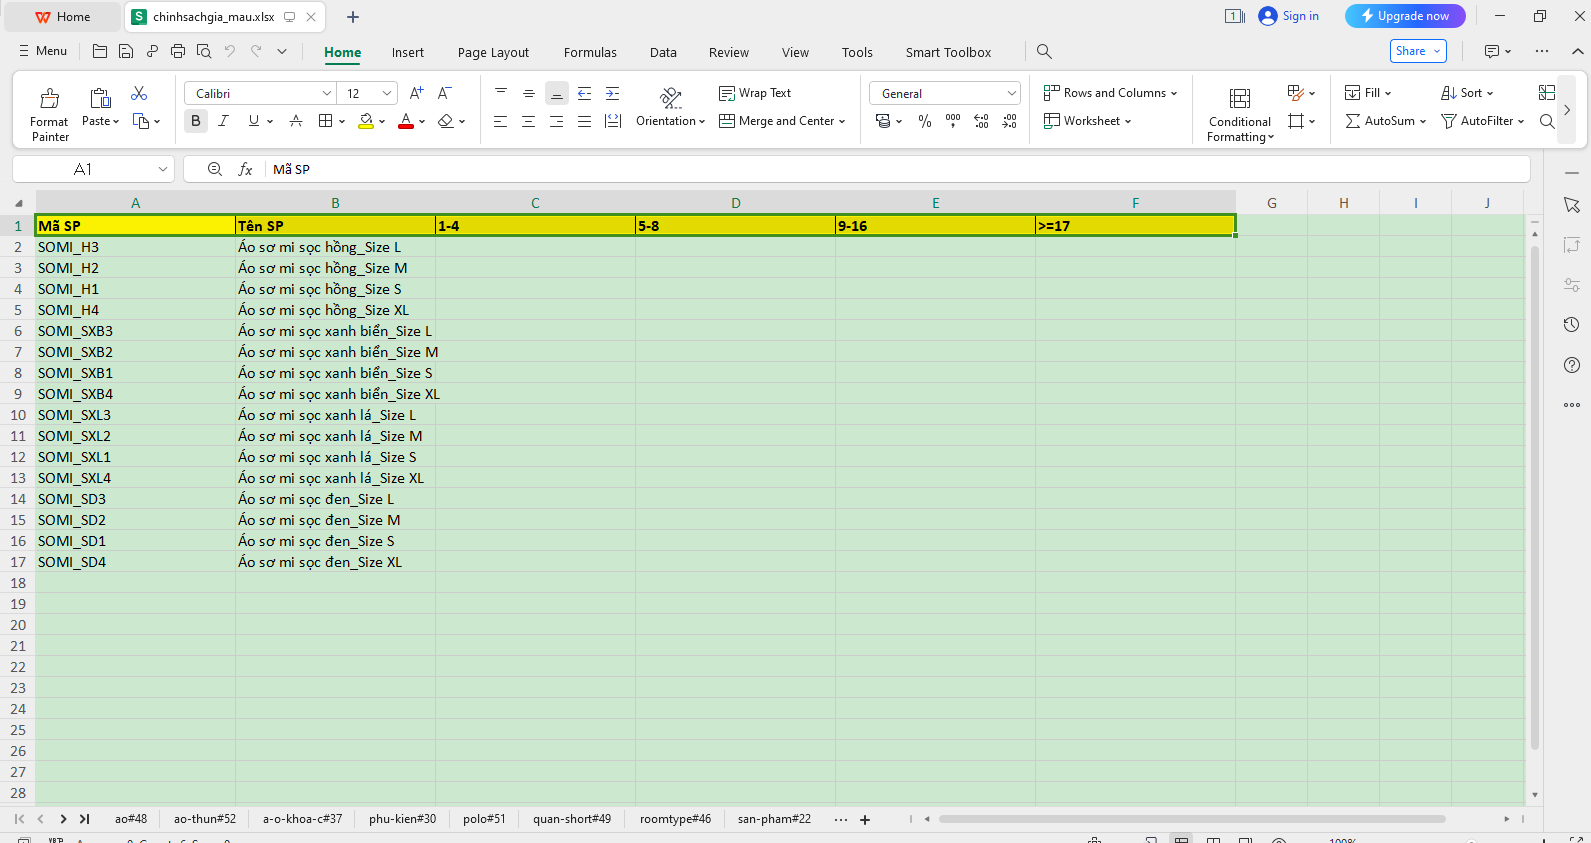Click the Increase Font Size icon

pos(417,93)
